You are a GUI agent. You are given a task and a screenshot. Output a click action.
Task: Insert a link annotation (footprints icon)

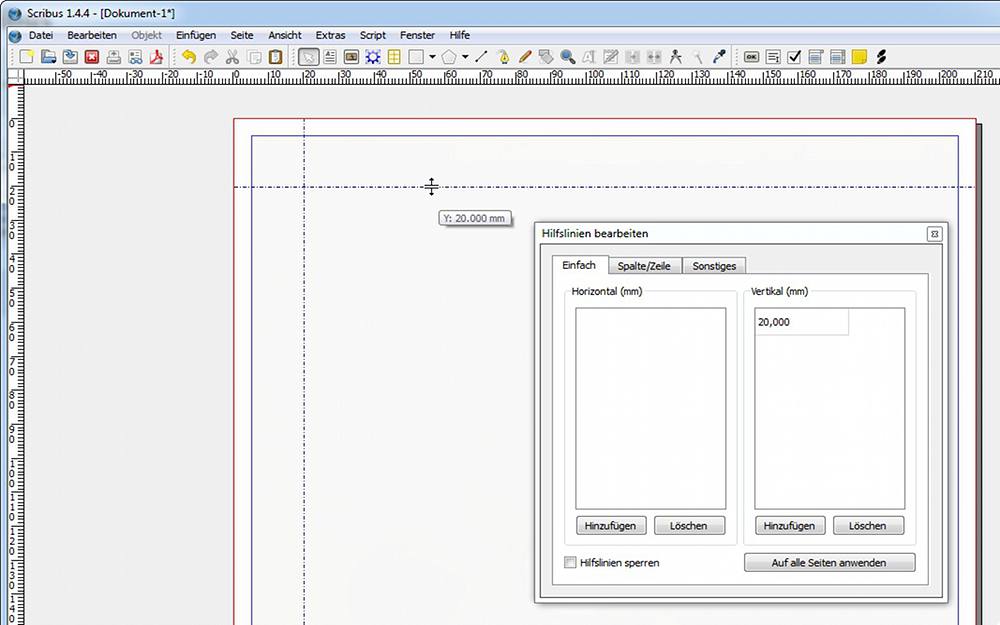point(881,57)
